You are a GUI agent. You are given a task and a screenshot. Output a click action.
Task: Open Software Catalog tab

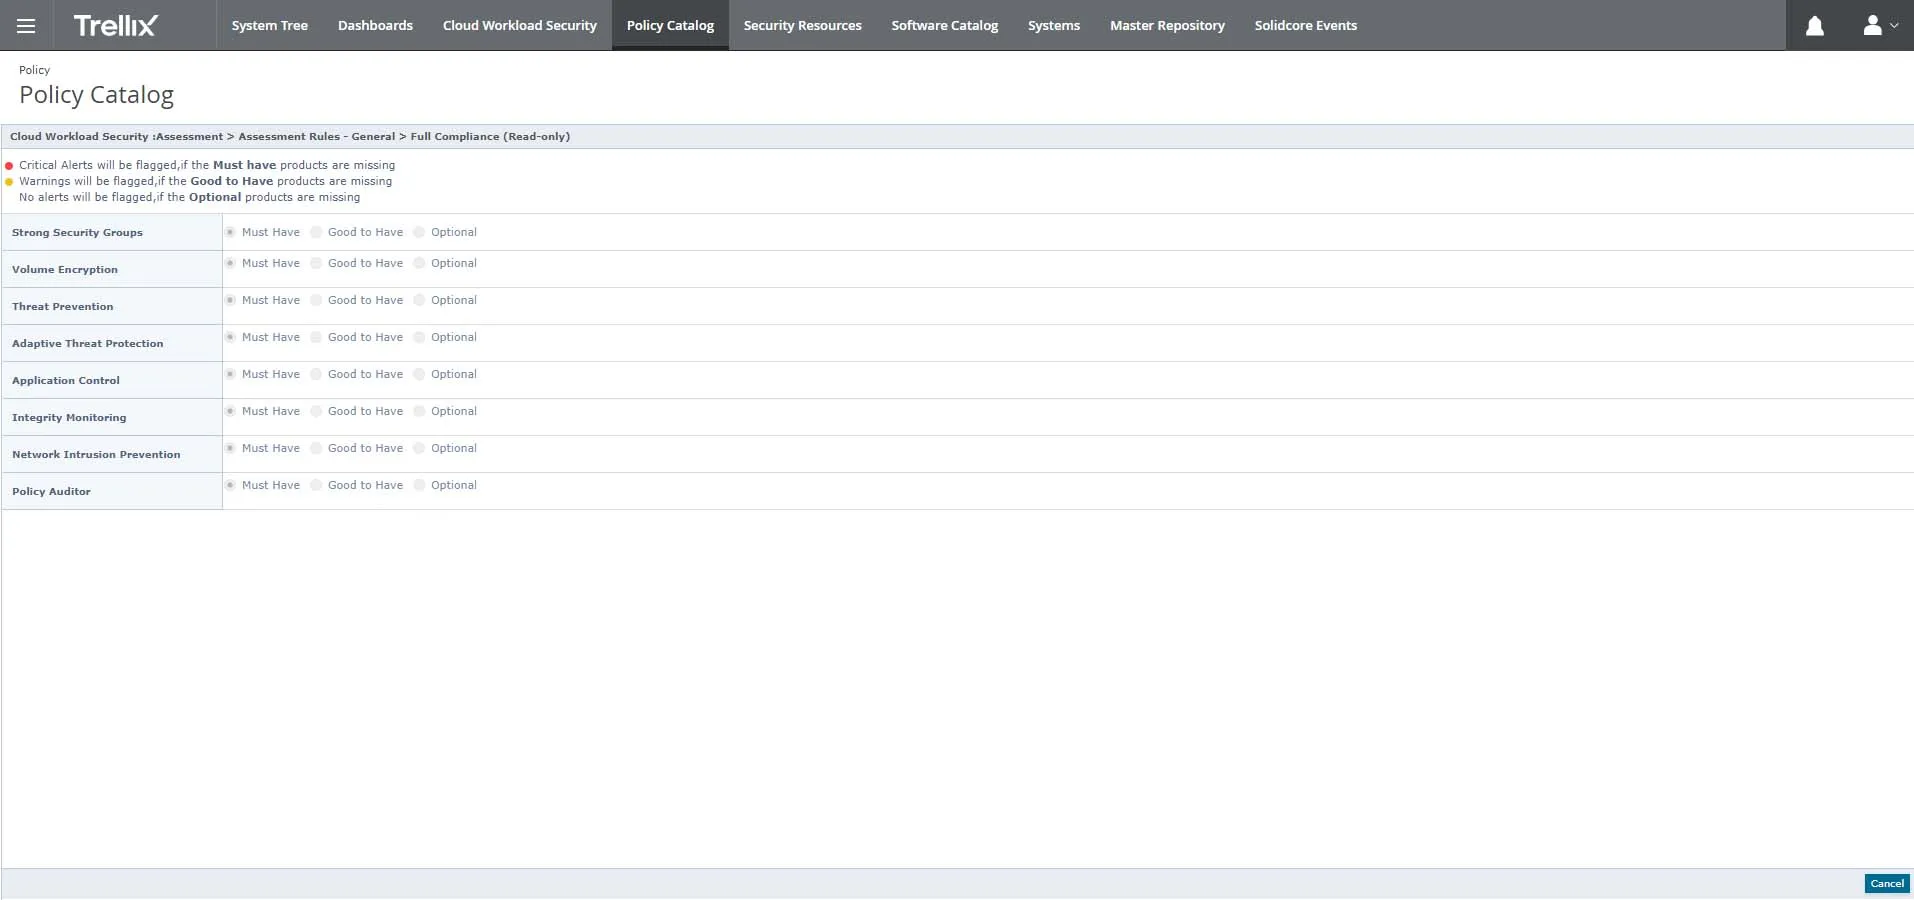click(x=945, y=26)
